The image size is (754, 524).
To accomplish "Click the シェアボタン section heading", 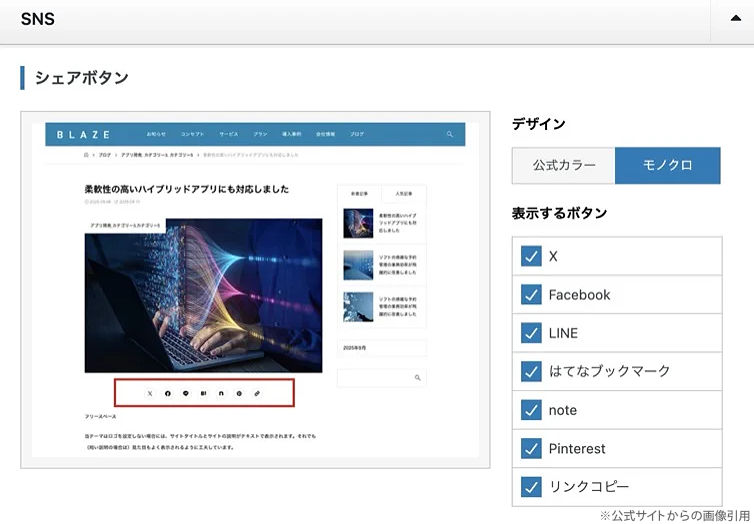I will (81, 78).
